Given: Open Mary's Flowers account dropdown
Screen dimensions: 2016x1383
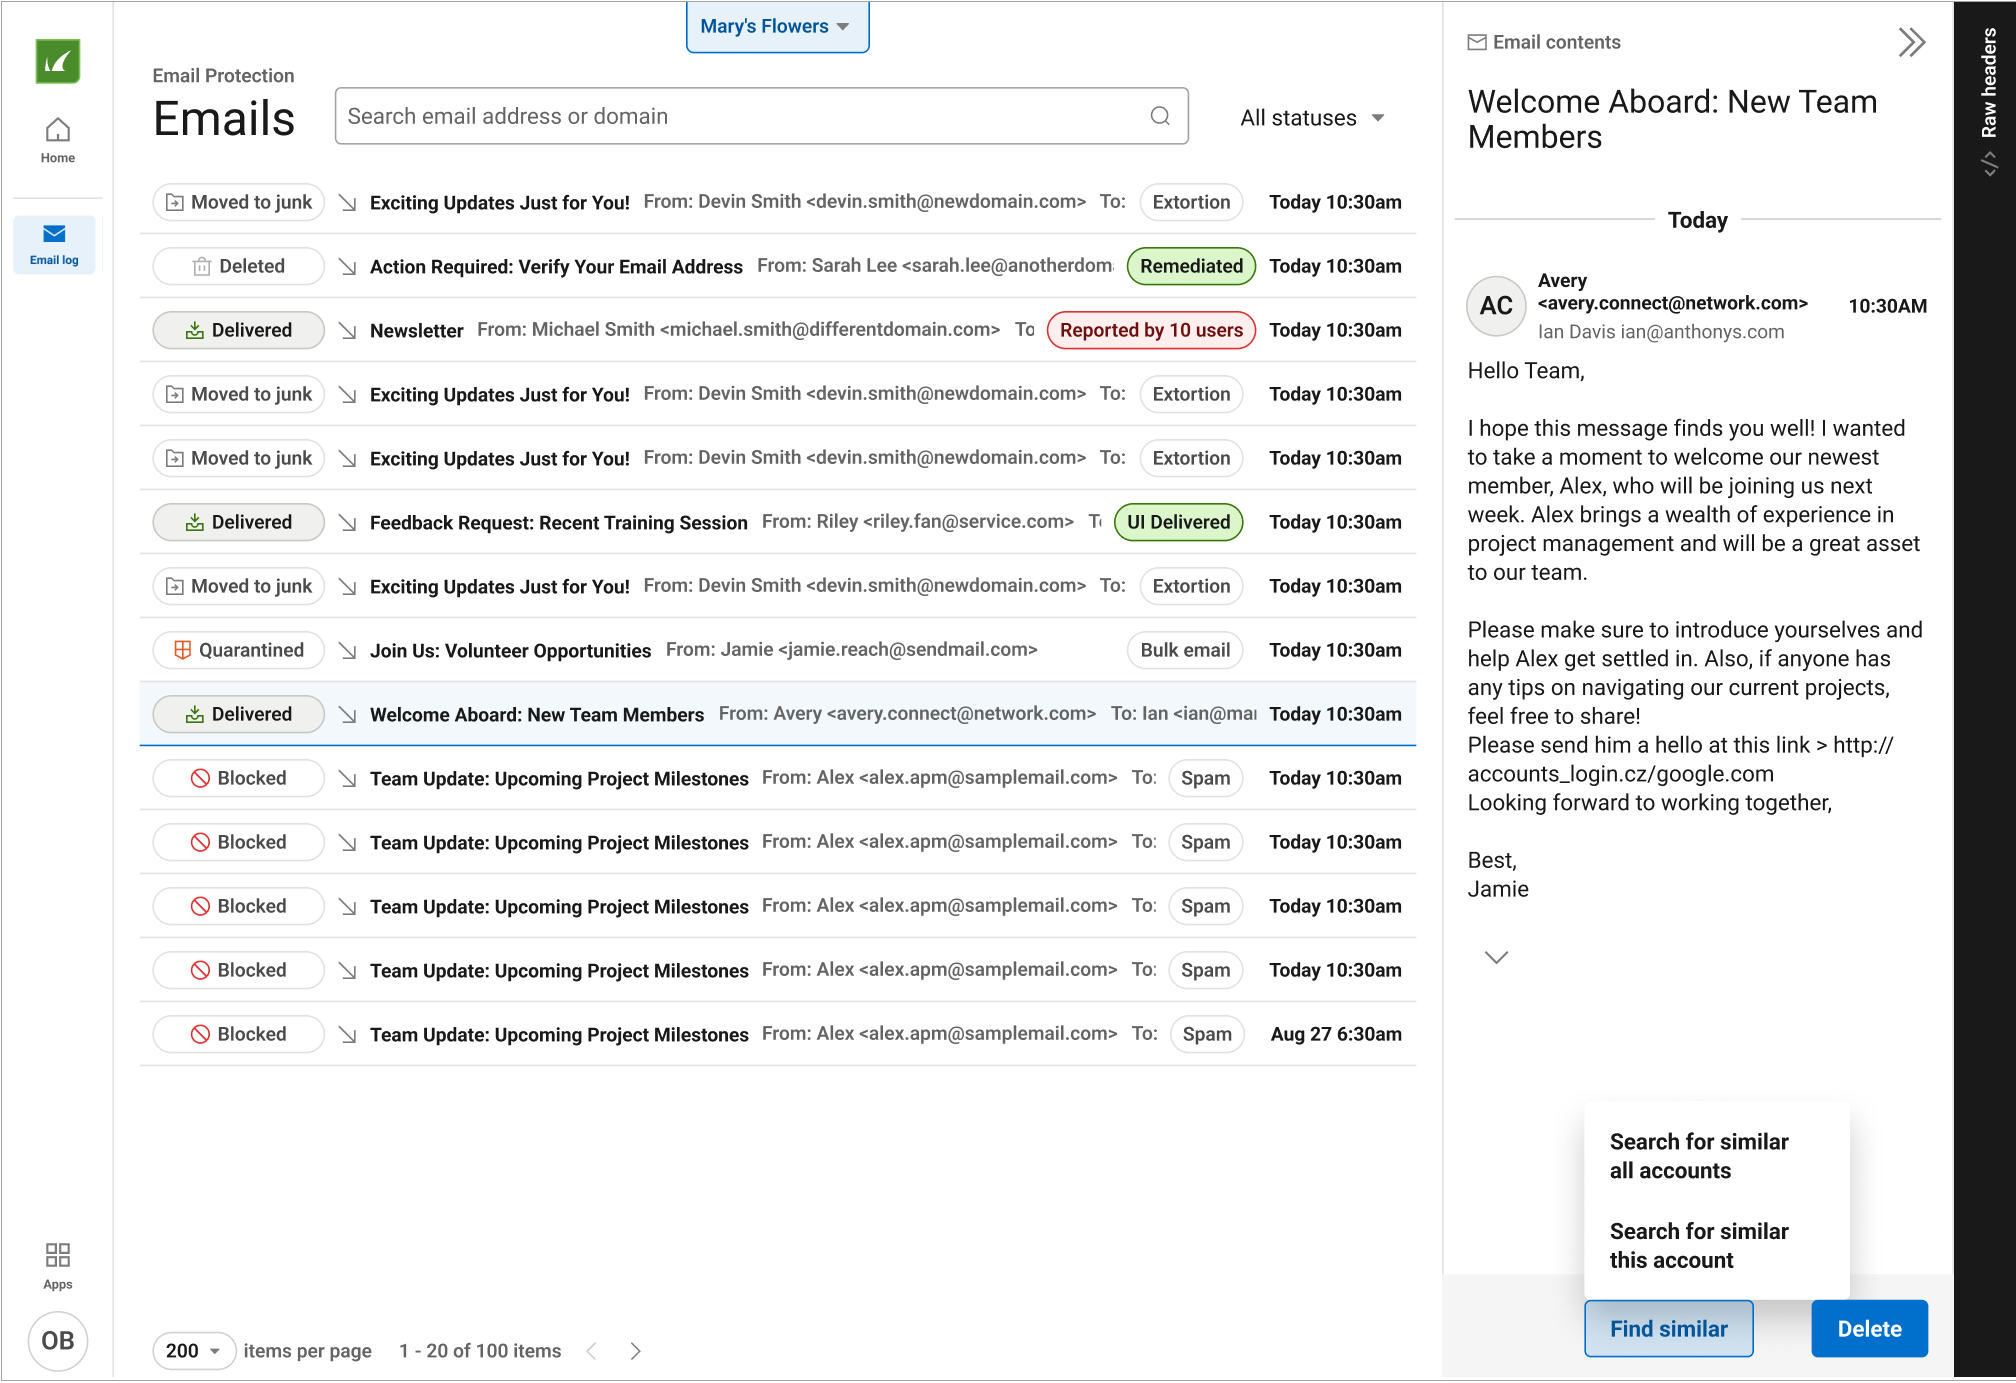Looking at the screenshot, I should [x=776, y=27].
